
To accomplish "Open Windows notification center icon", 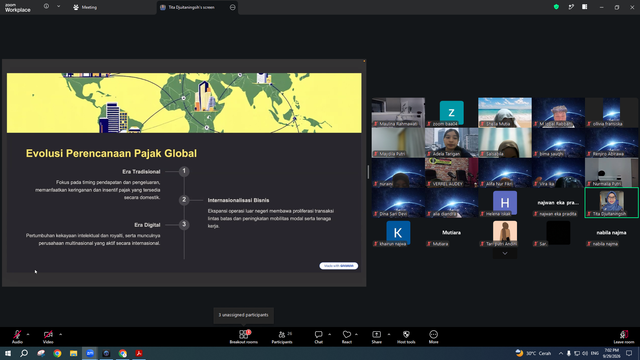I will tap(629, 353).
